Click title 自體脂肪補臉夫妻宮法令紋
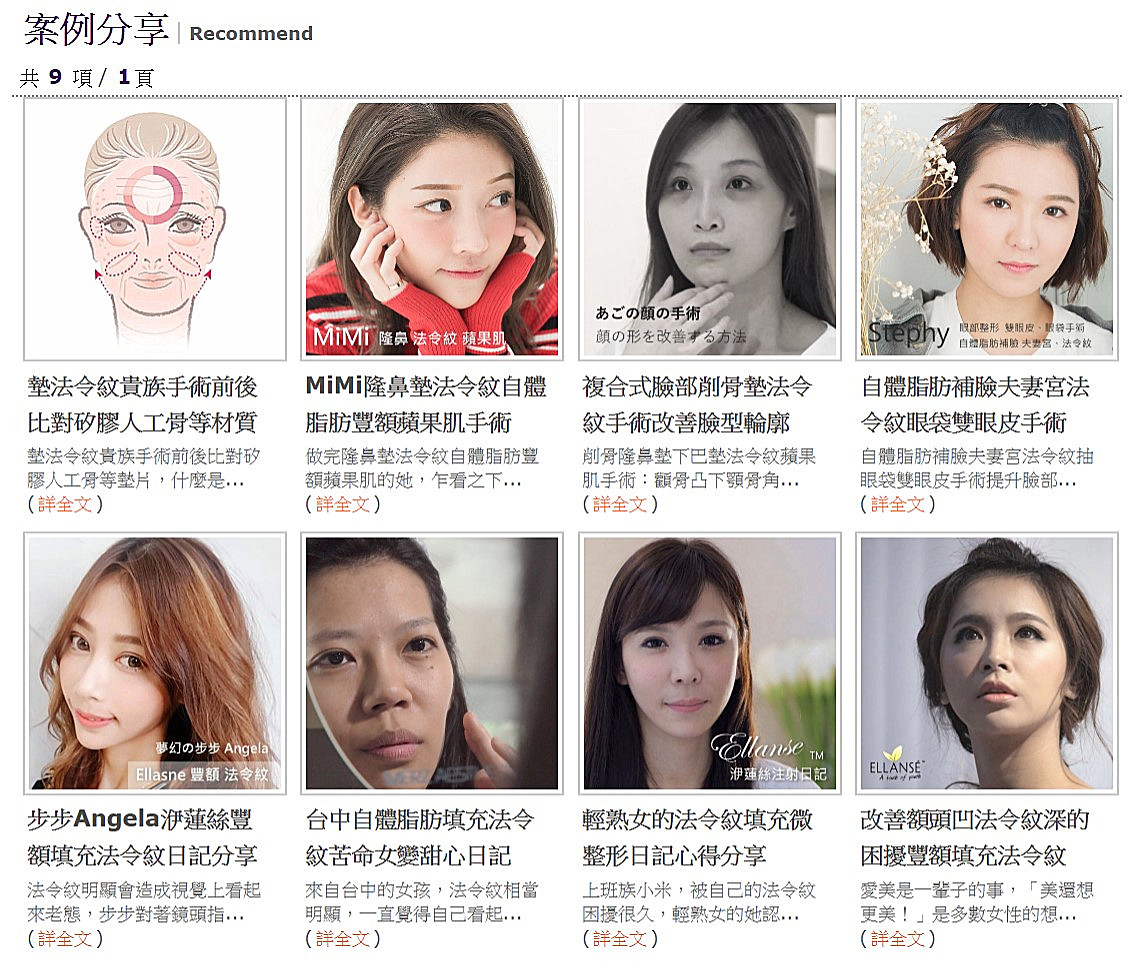The height and width of the screenshot is (964, 1135). [x=974, y=405]
